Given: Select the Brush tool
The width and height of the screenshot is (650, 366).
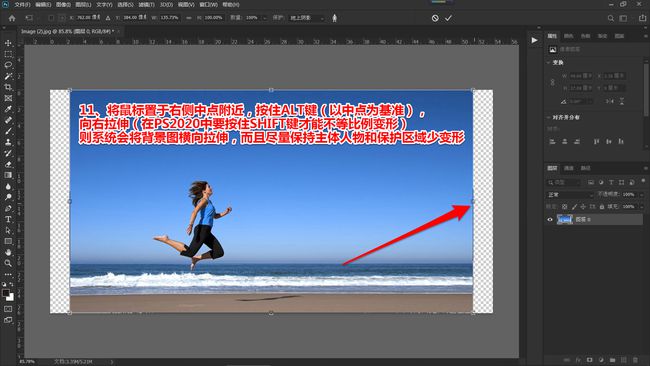Looking at the screenshot, I should [x=8, y=131].
